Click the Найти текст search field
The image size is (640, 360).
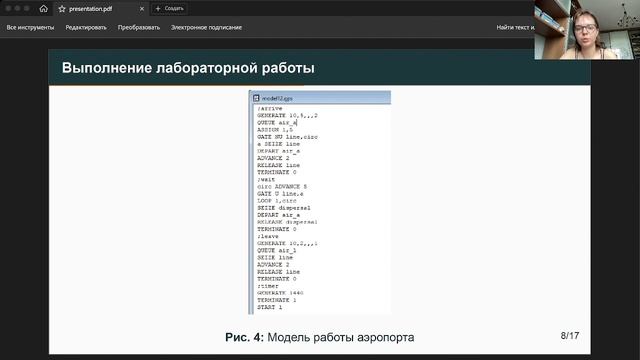(x=515, y=27)
